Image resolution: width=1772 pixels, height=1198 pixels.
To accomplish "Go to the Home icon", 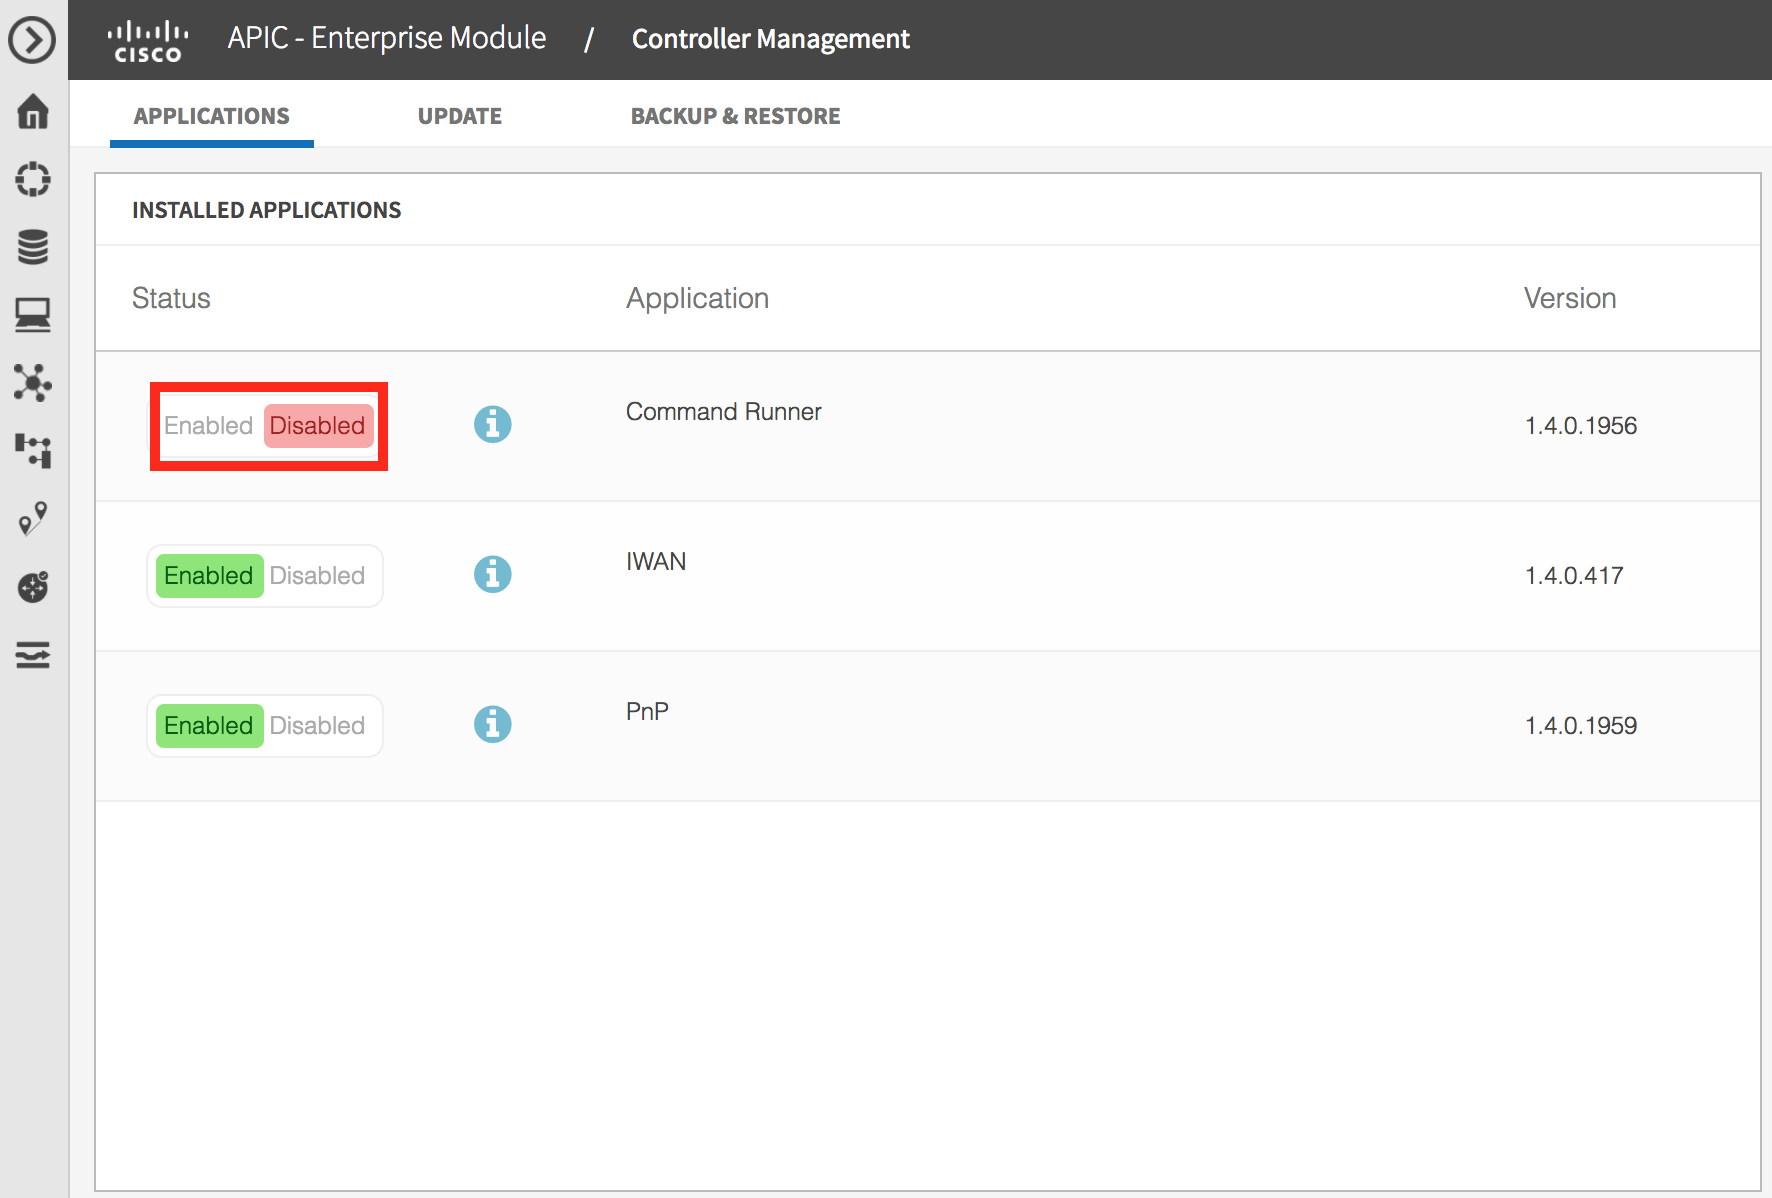I will click(33, 111).
